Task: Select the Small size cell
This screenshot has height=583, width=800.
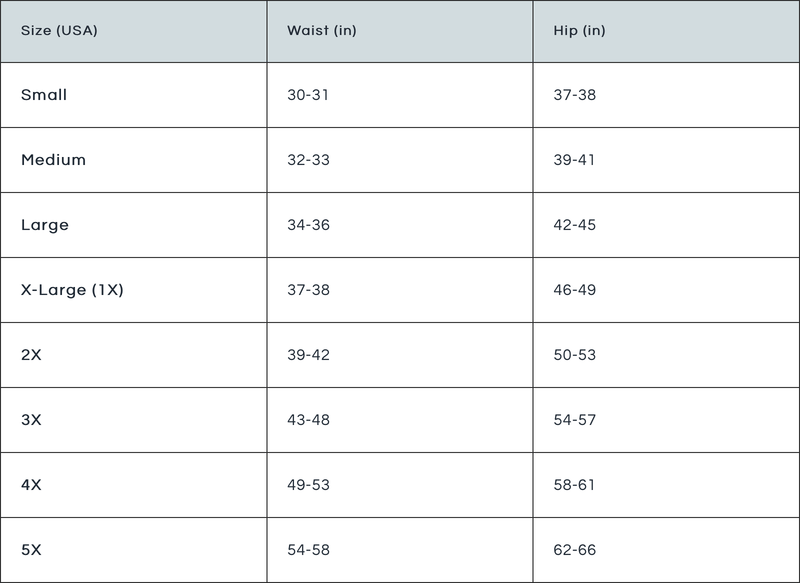Action: pyautogui.click(x=44, y=95)
